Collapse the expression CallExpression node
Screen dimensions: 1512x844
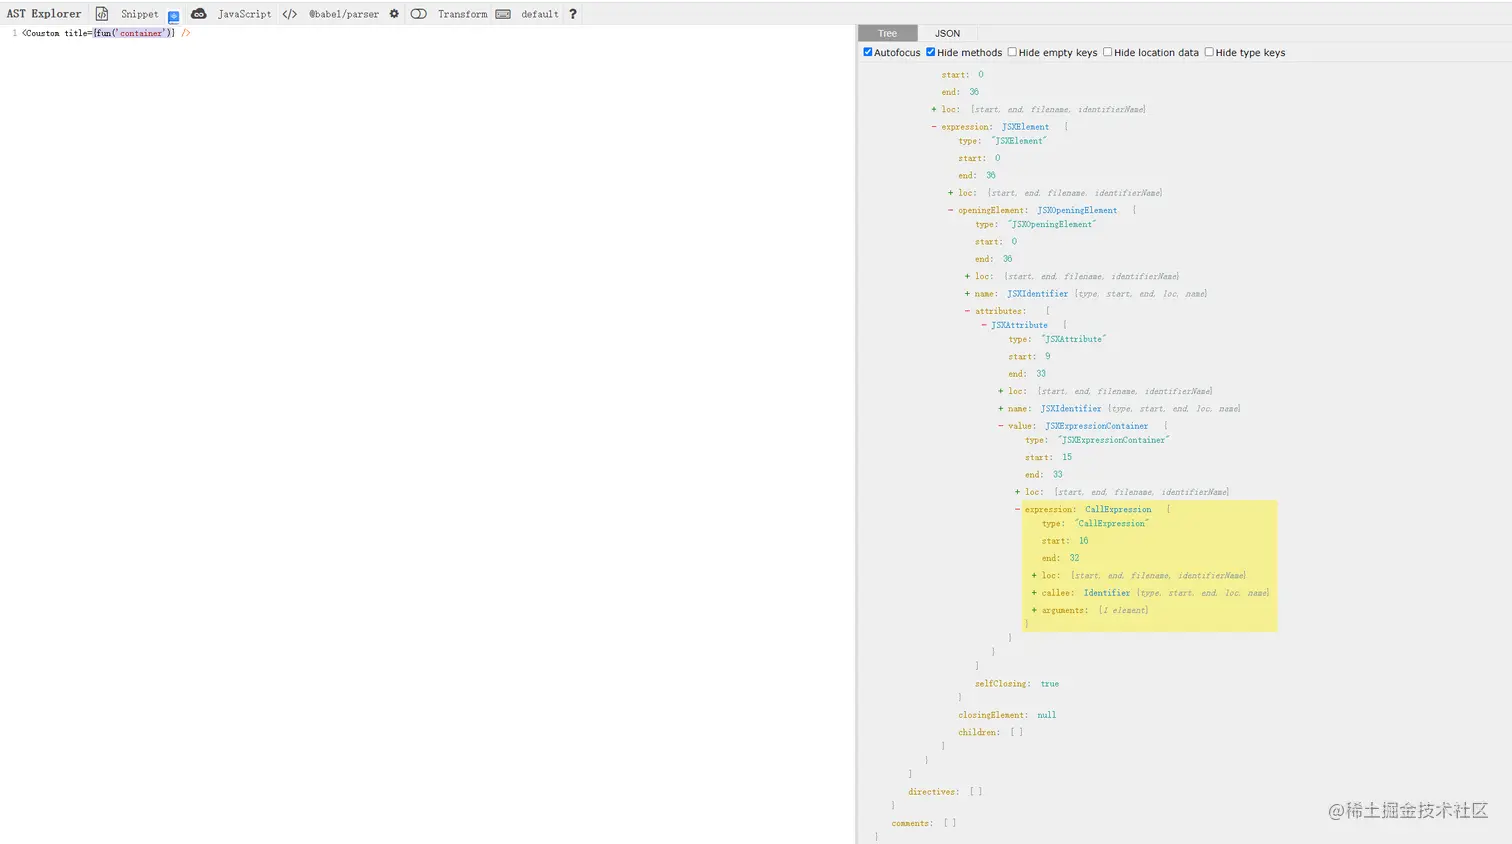(x=1018, y=509)
